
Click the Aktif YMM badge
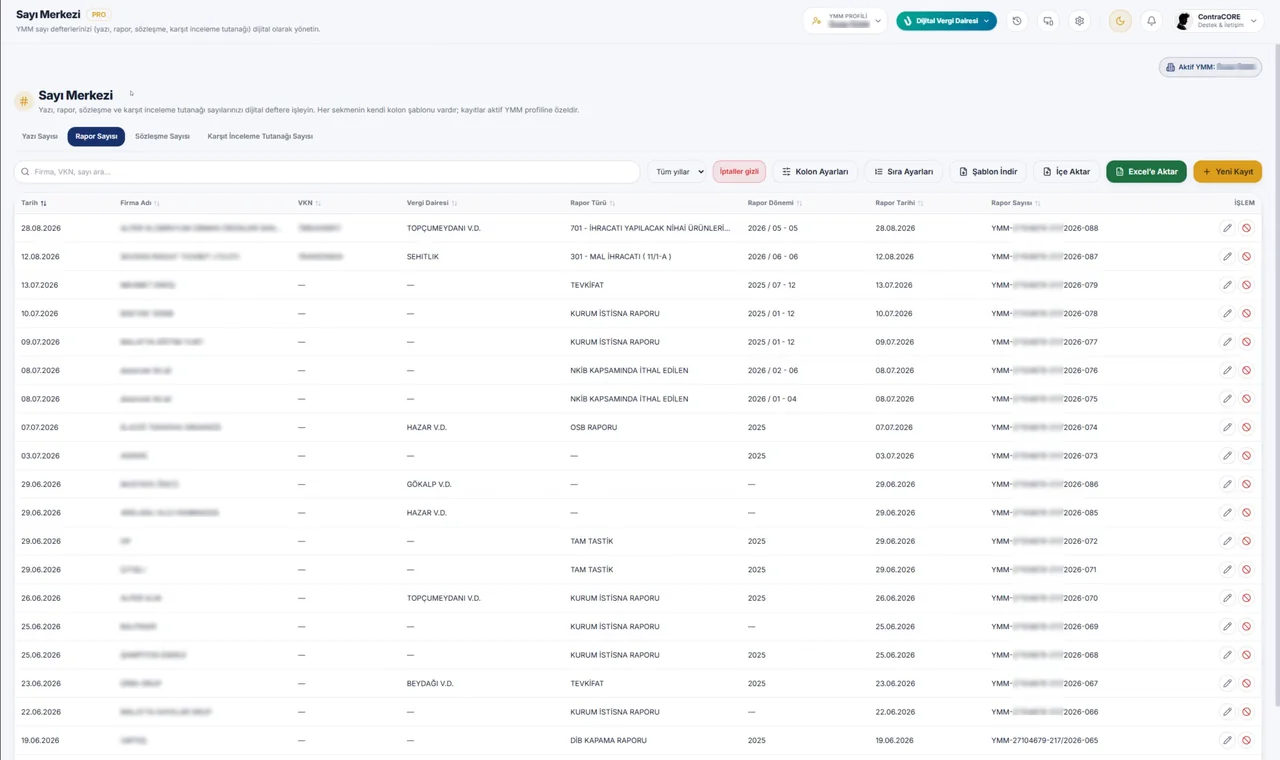point(1210,67)
